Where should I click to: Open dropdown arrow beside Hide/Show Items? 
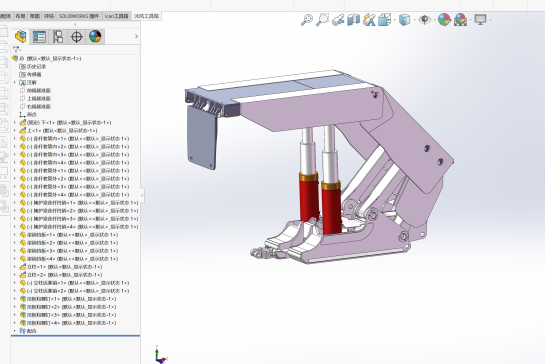point(434,20)
